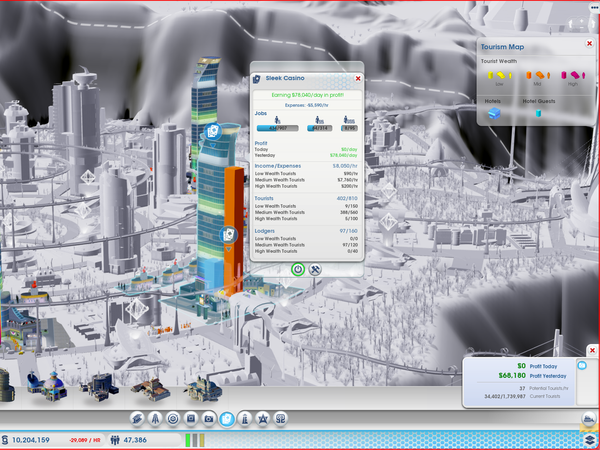This screenshot has width=600, height=450.
Task: Open the concentric-circle menu icon in bottom toolbar
Action: pyautogui.click(x=173, y=419)
